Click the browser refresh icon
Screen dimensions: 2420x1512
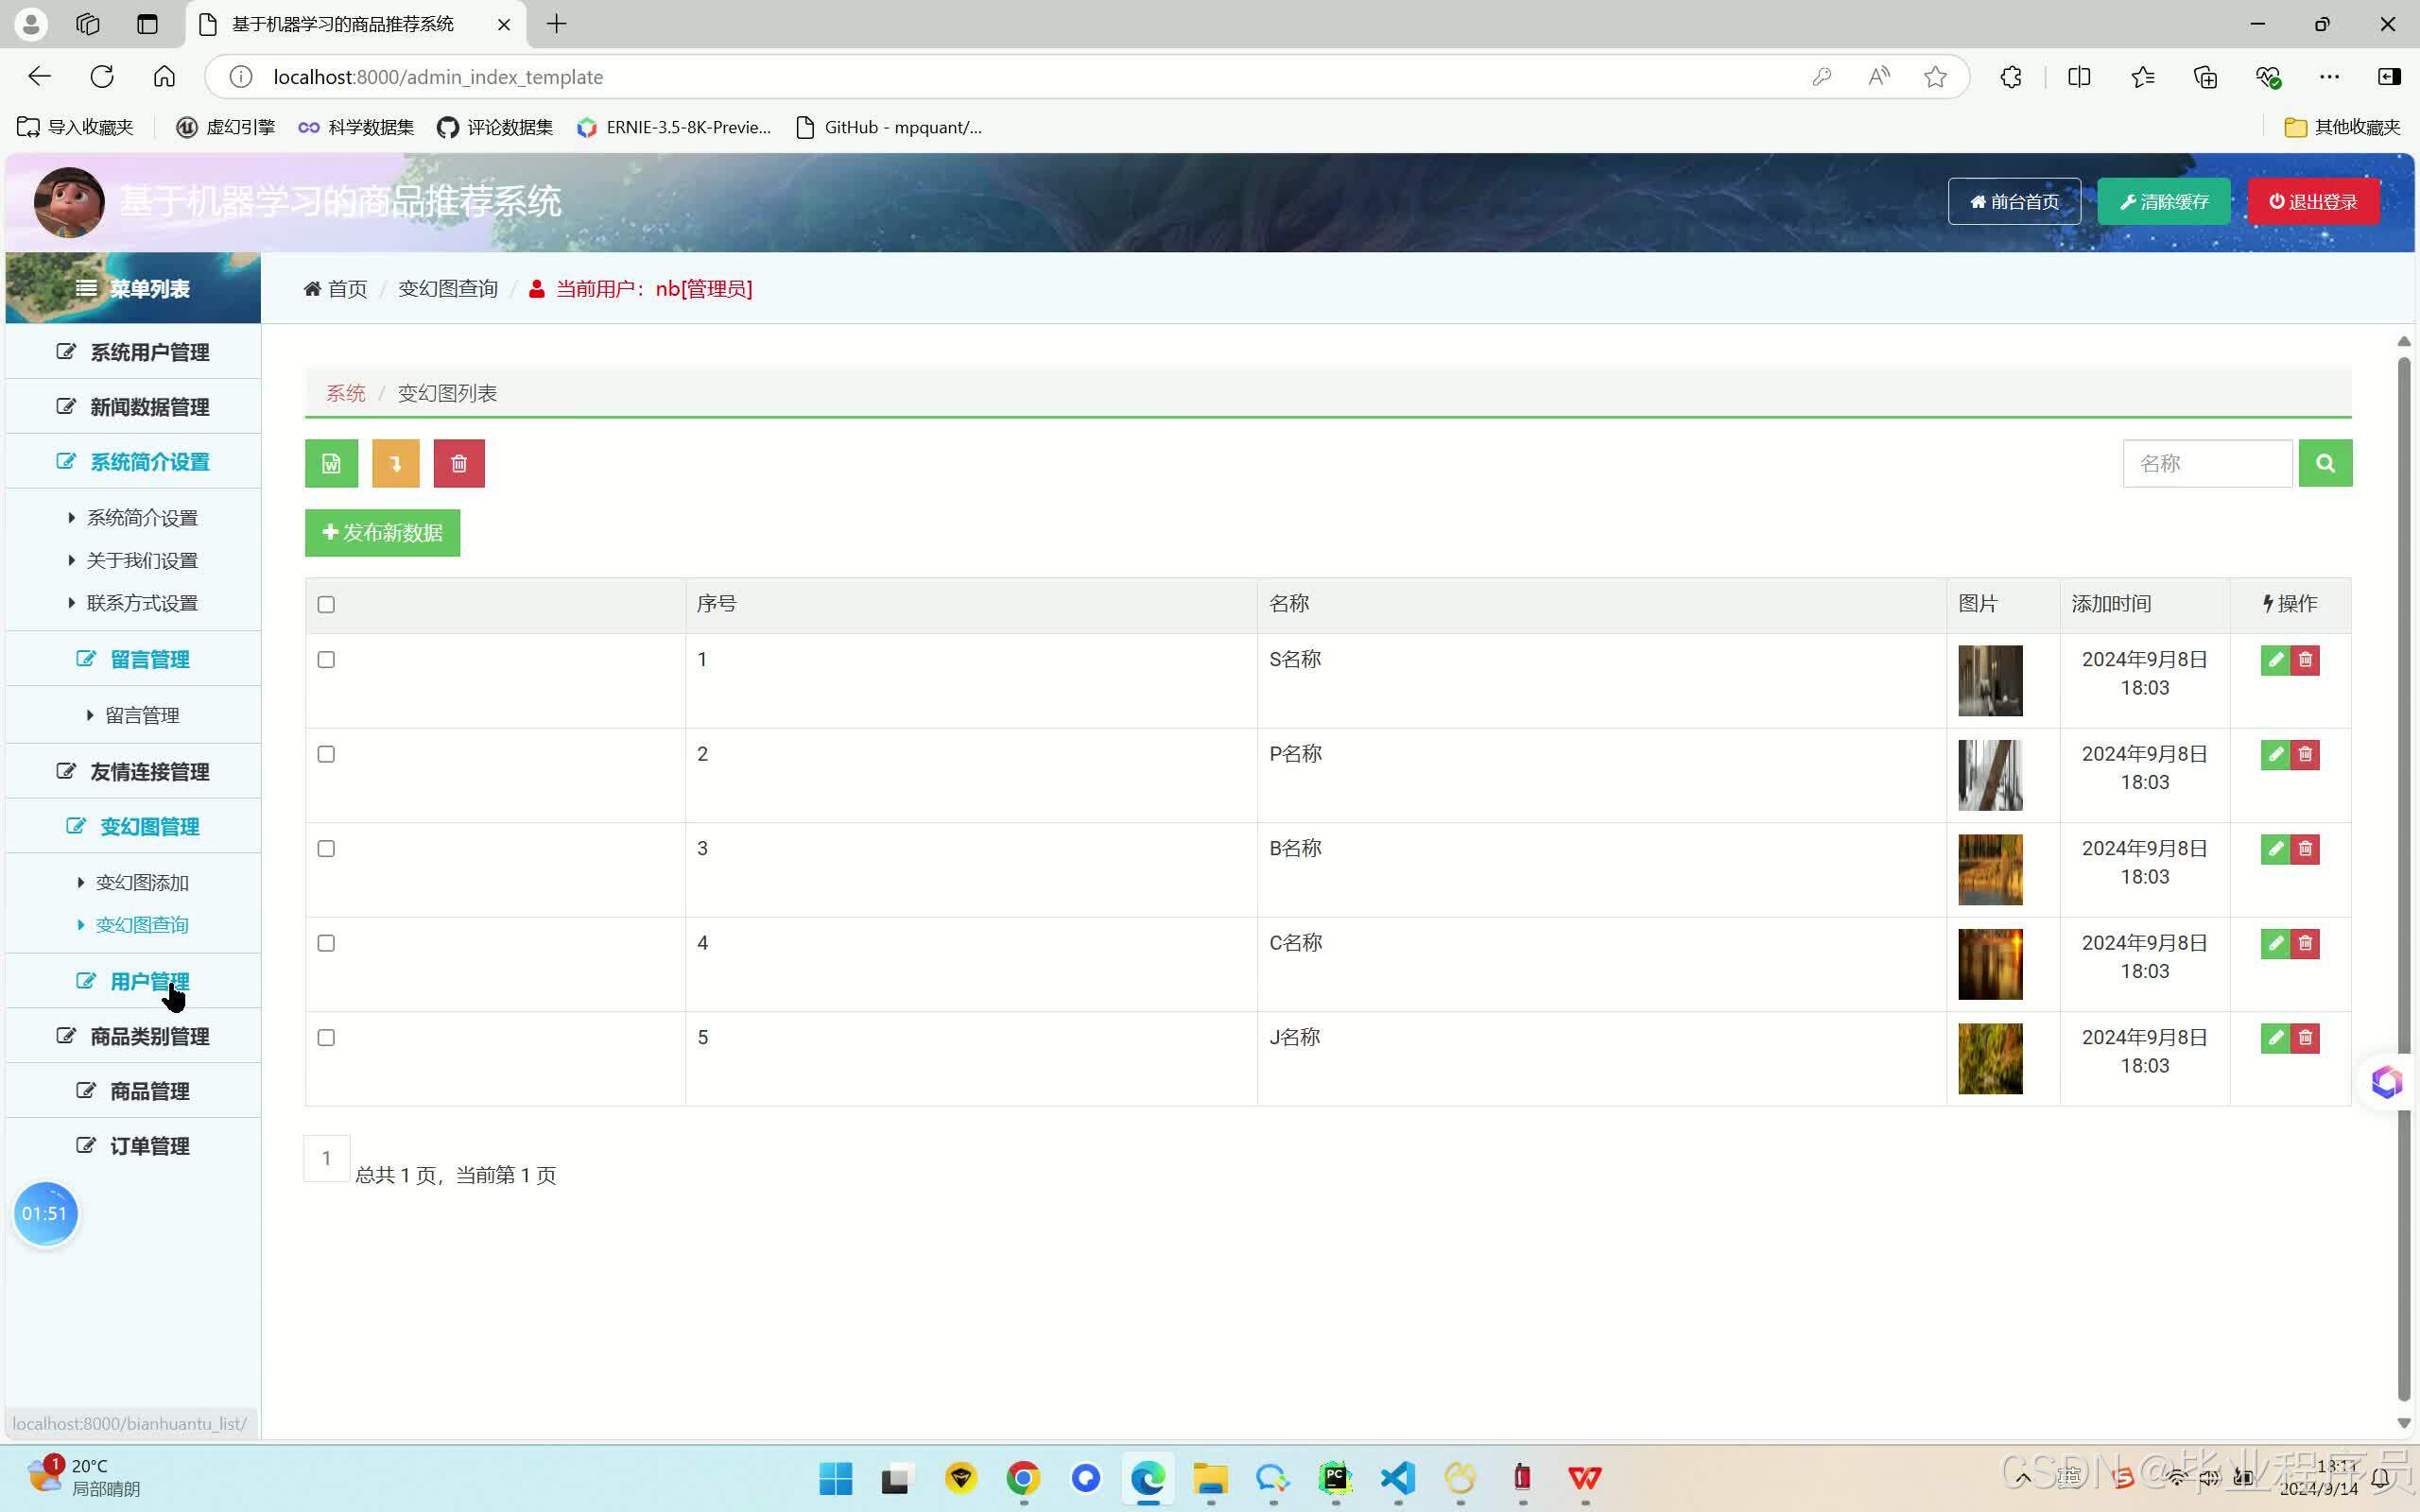(x=102, y=77)
